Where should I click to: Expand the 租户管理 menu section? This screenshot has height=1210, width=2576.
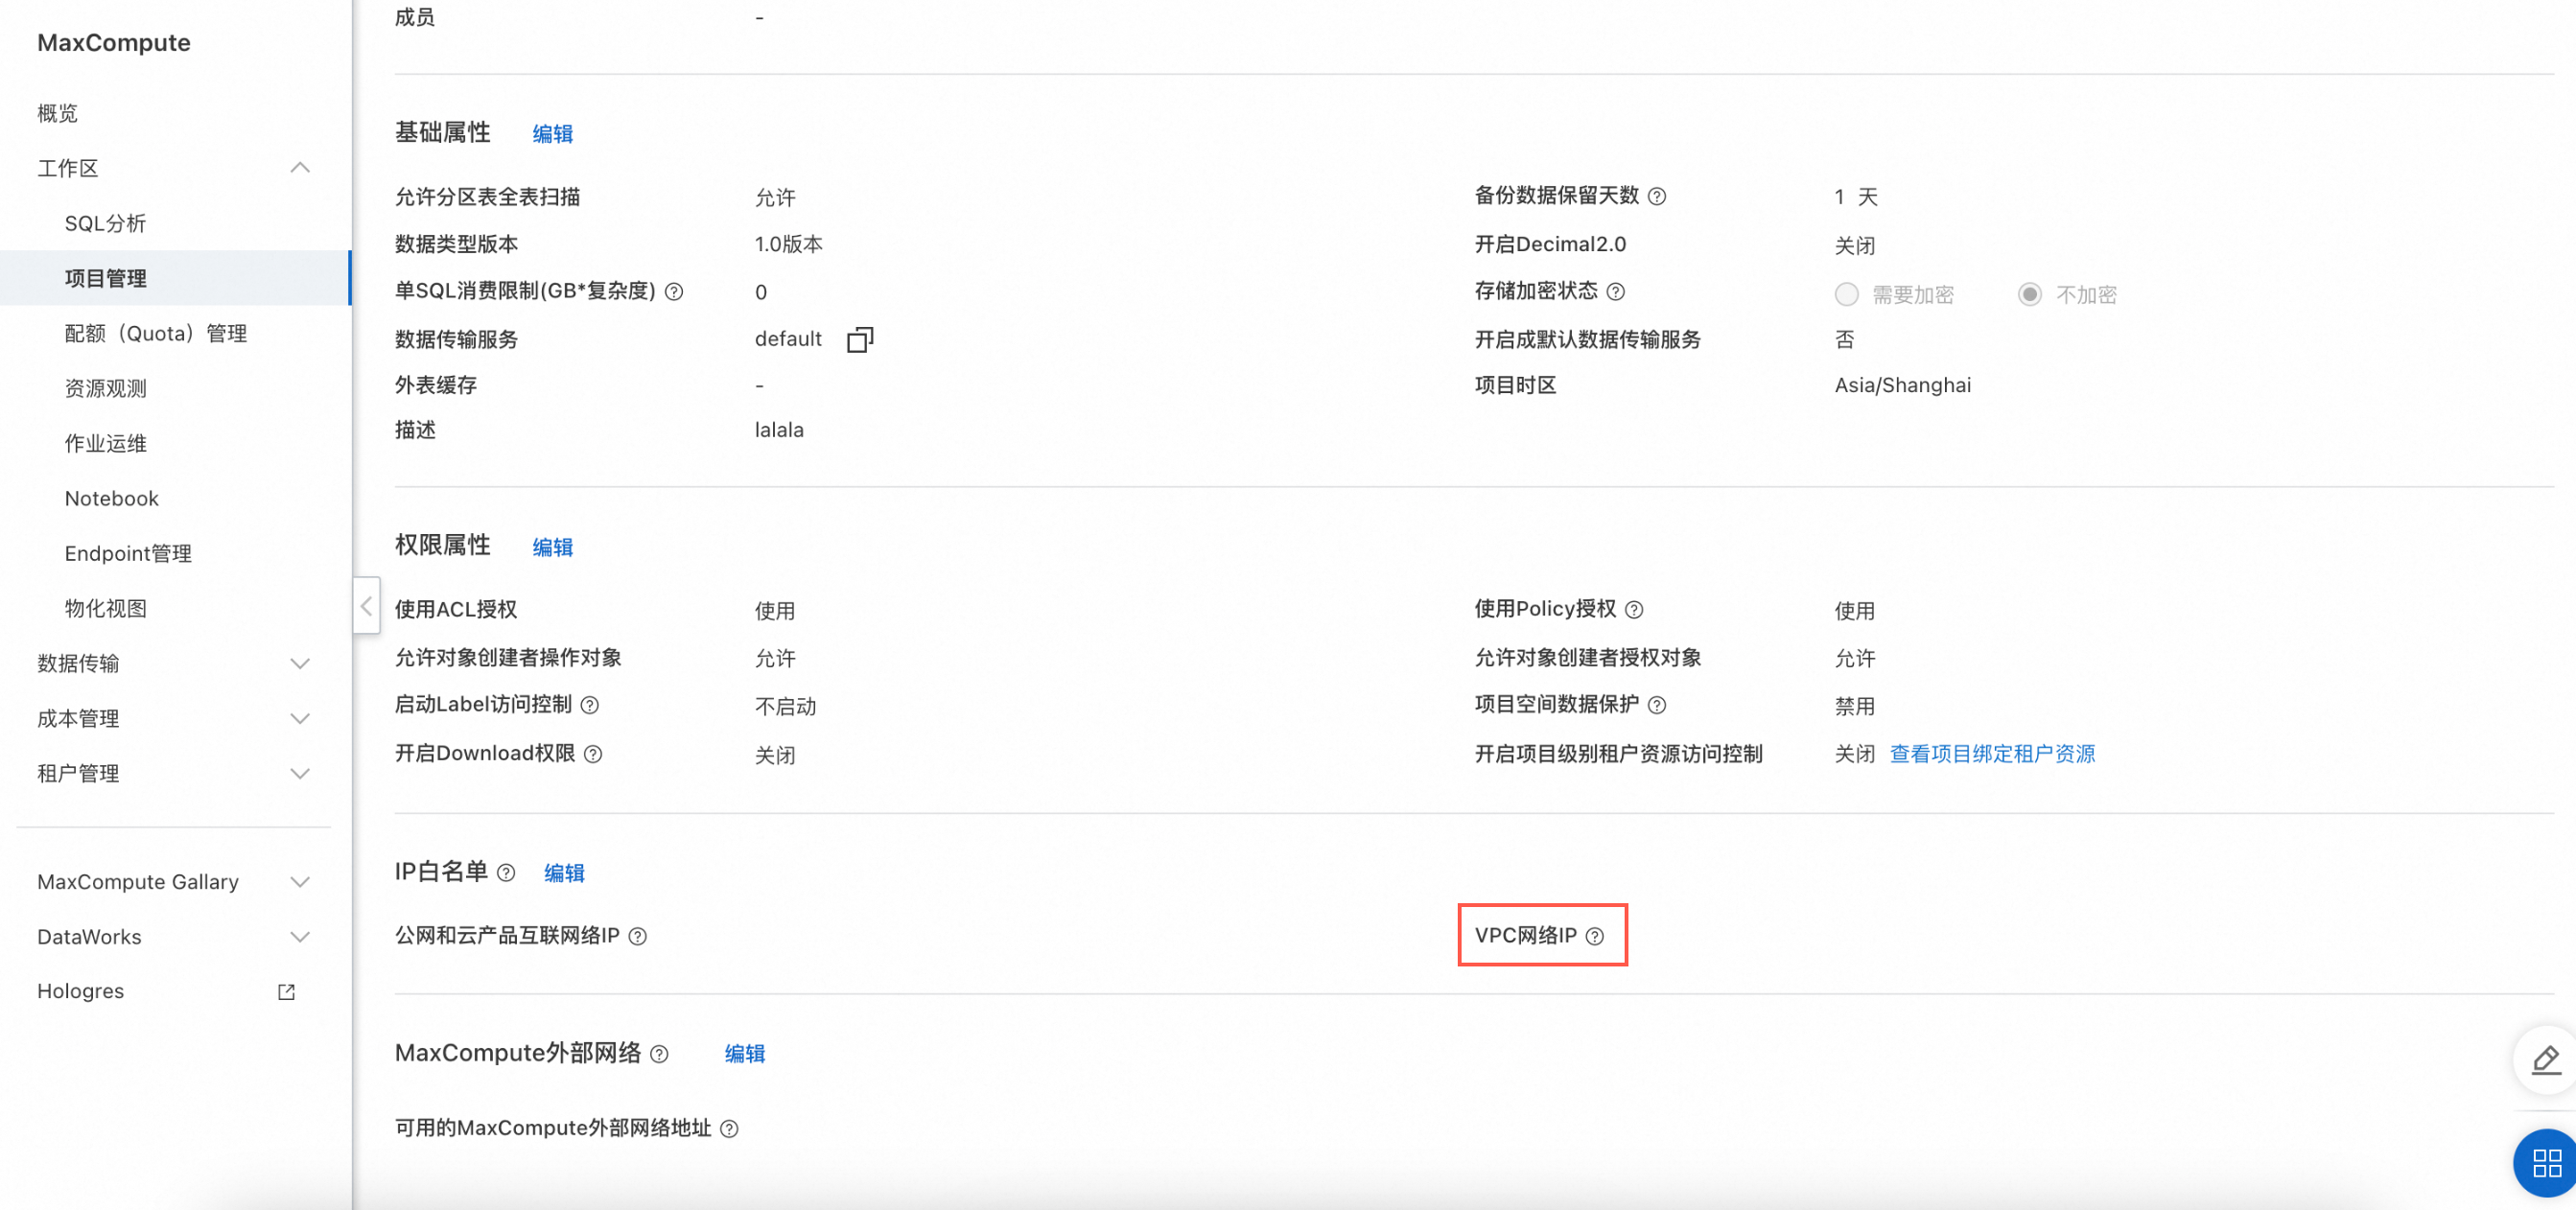click(299, 774)
